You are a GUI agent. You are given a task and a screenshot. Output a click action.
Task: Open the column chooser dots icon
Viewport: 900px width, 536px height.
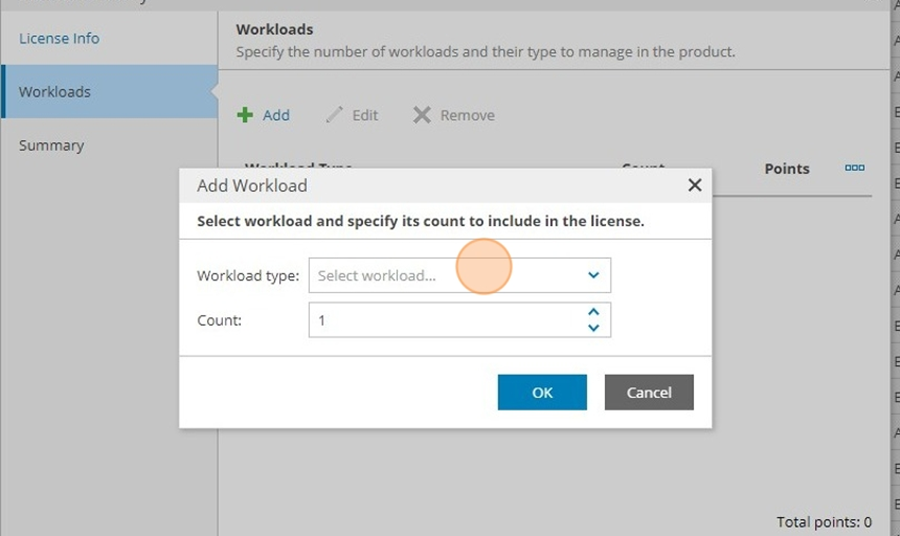click(855, 168)
